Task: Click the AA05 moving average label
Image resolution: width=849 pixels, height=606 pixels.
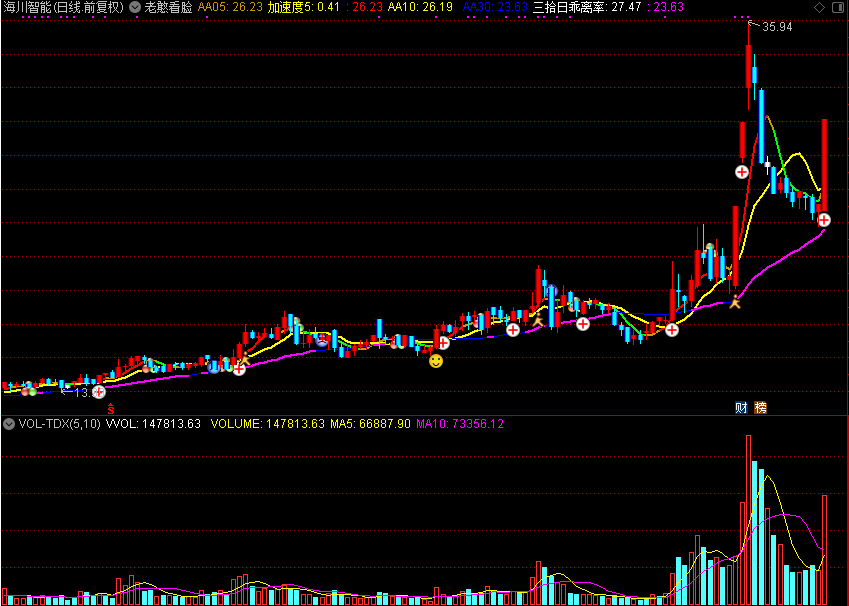Action: click(x=230, y=7)
